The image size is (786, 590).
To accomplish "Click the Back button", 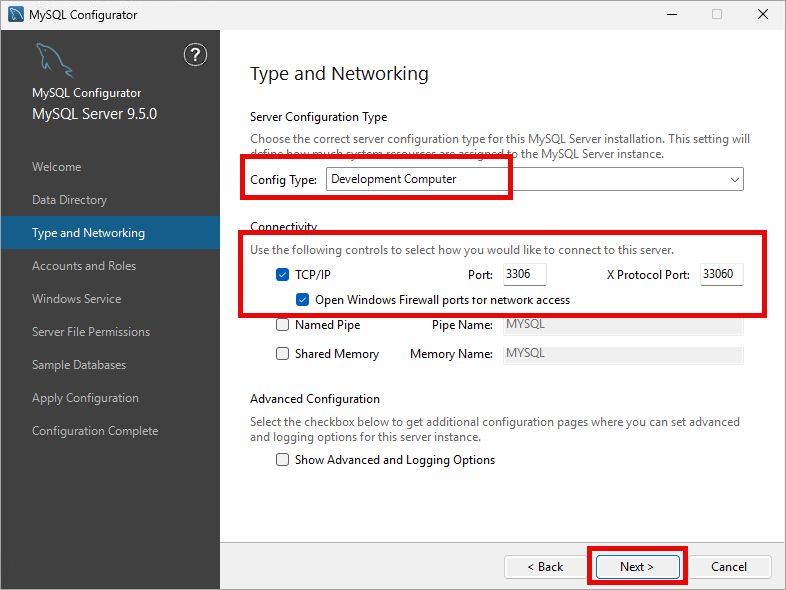I will pos(545,566).
